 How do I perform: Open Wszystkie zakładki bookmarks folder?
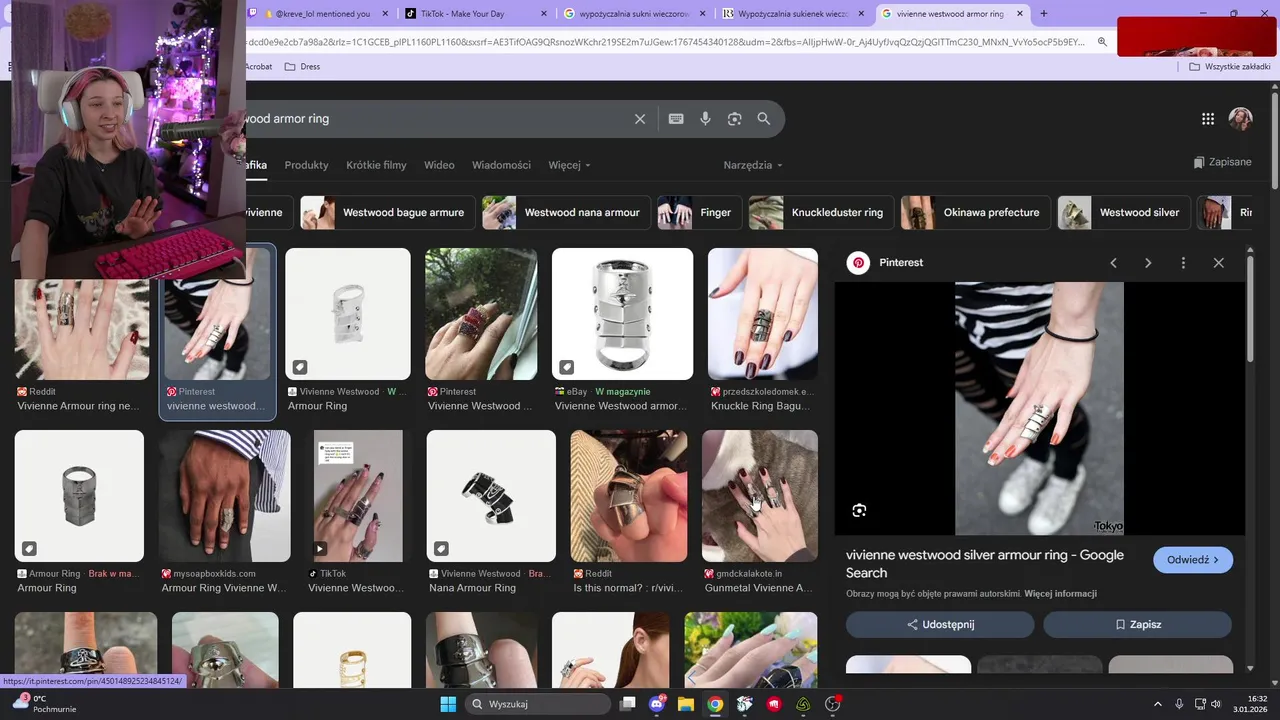click(x=1229, y=67)
